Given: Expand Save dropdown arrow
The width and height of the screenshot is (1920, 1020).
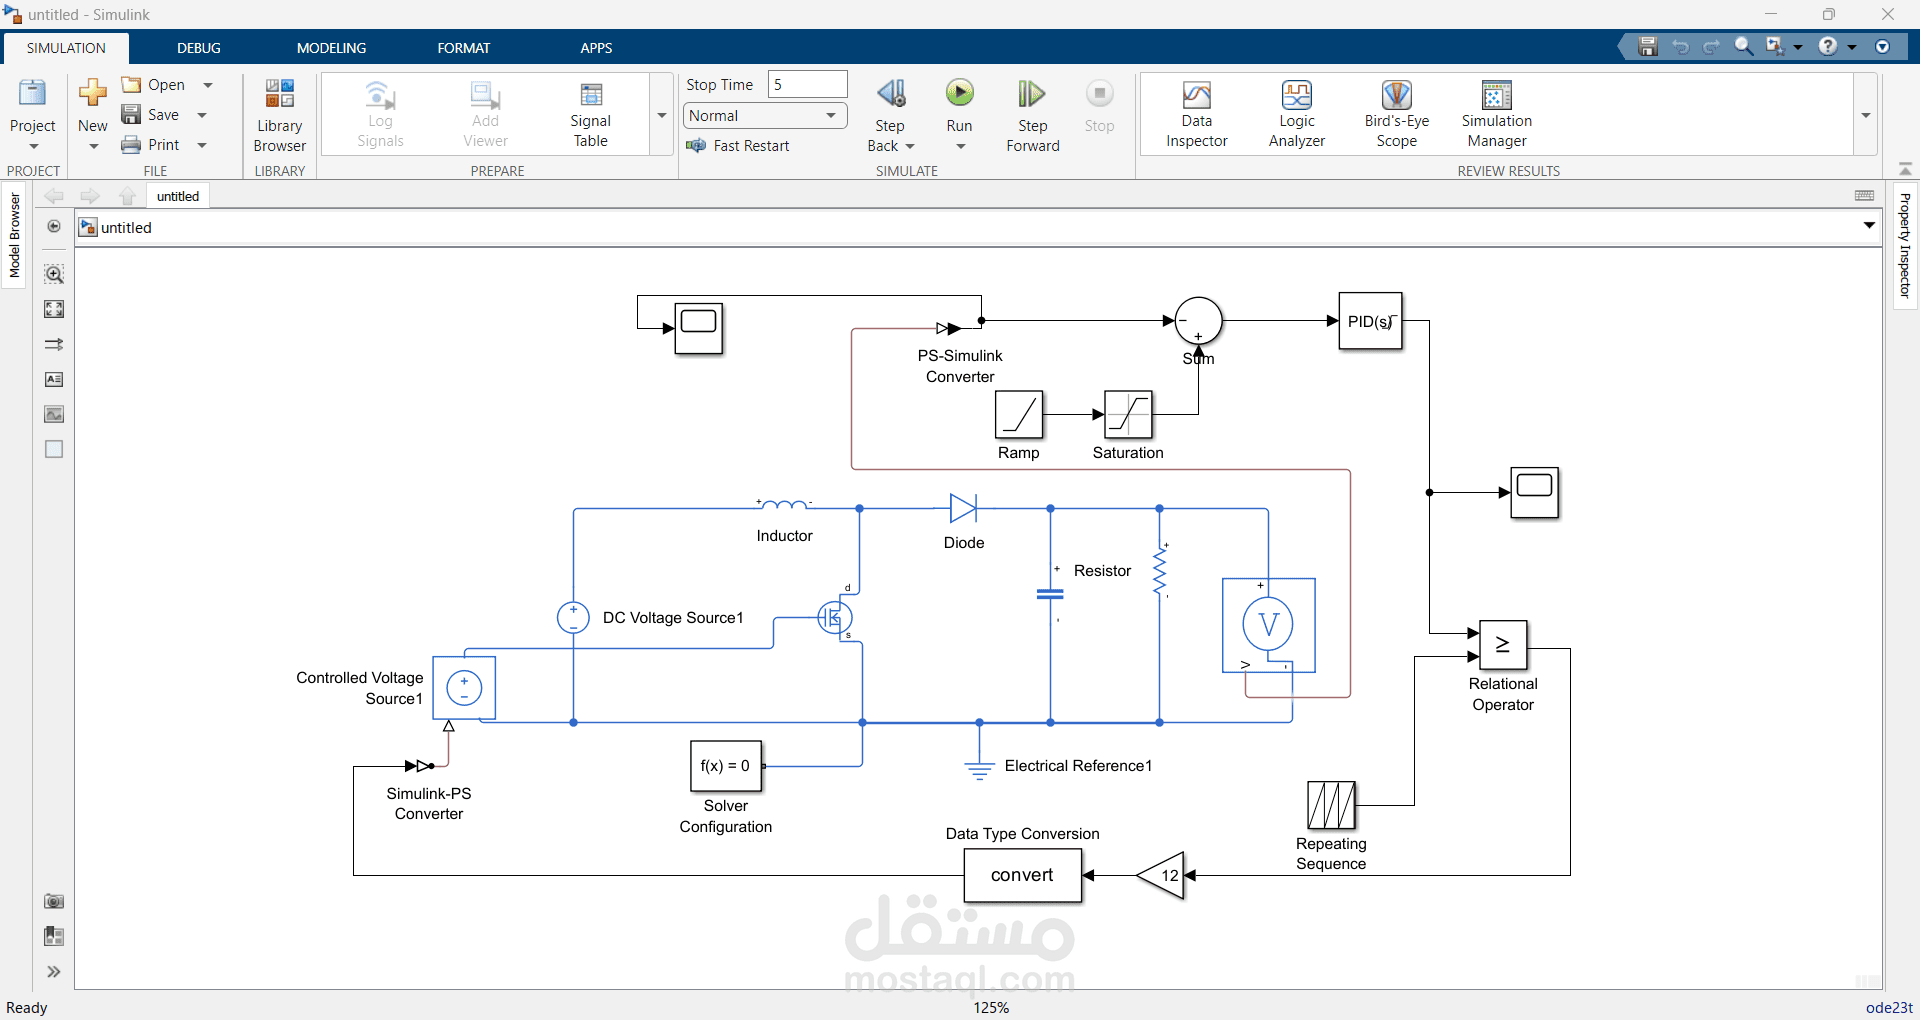Looking at the screenshot, I should [202, 115].
